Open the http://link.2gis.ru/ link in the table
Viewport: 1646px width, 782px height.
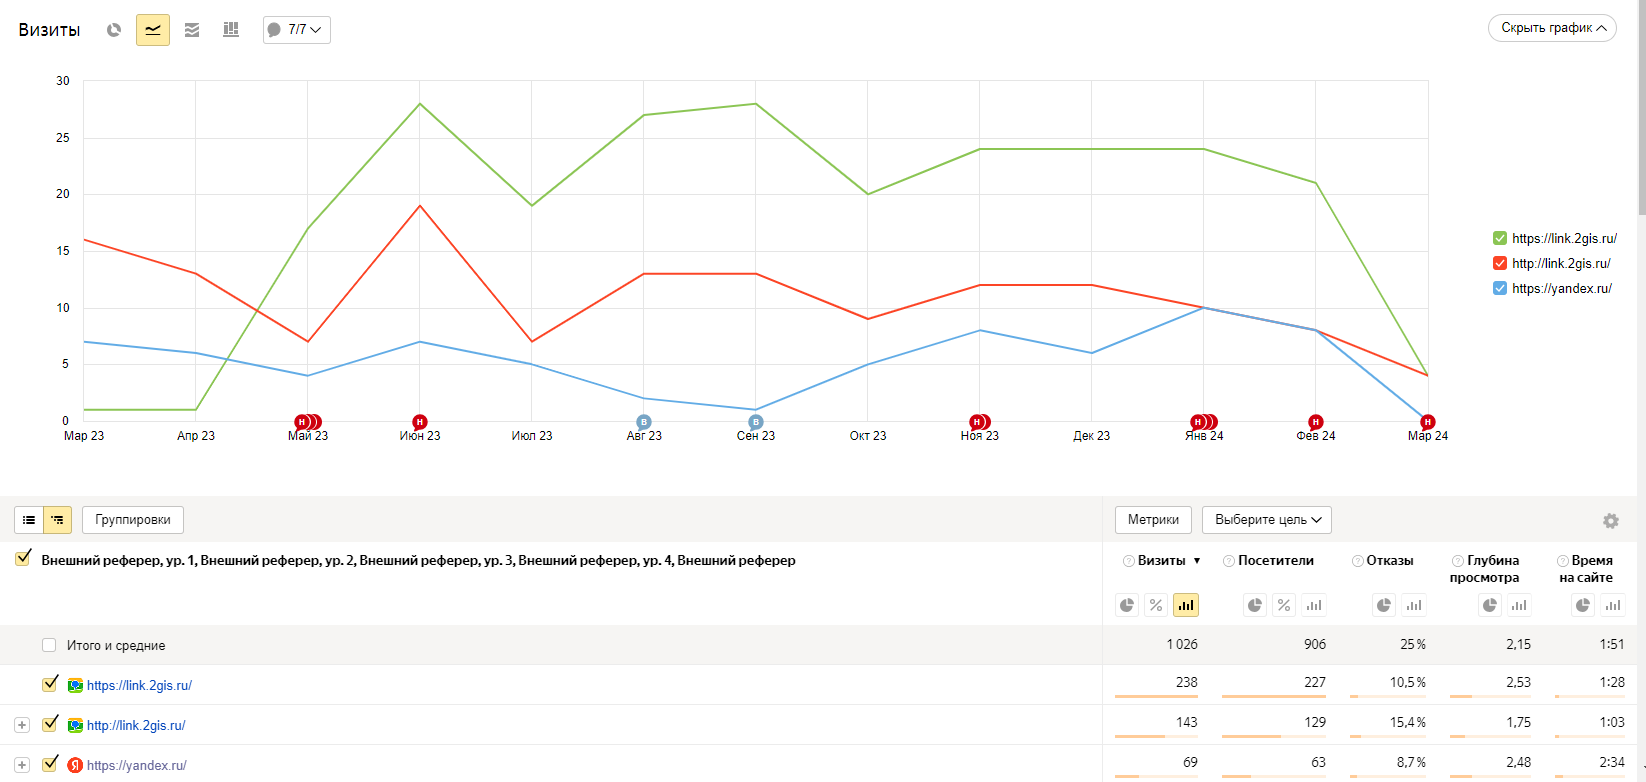pos(136,725)
